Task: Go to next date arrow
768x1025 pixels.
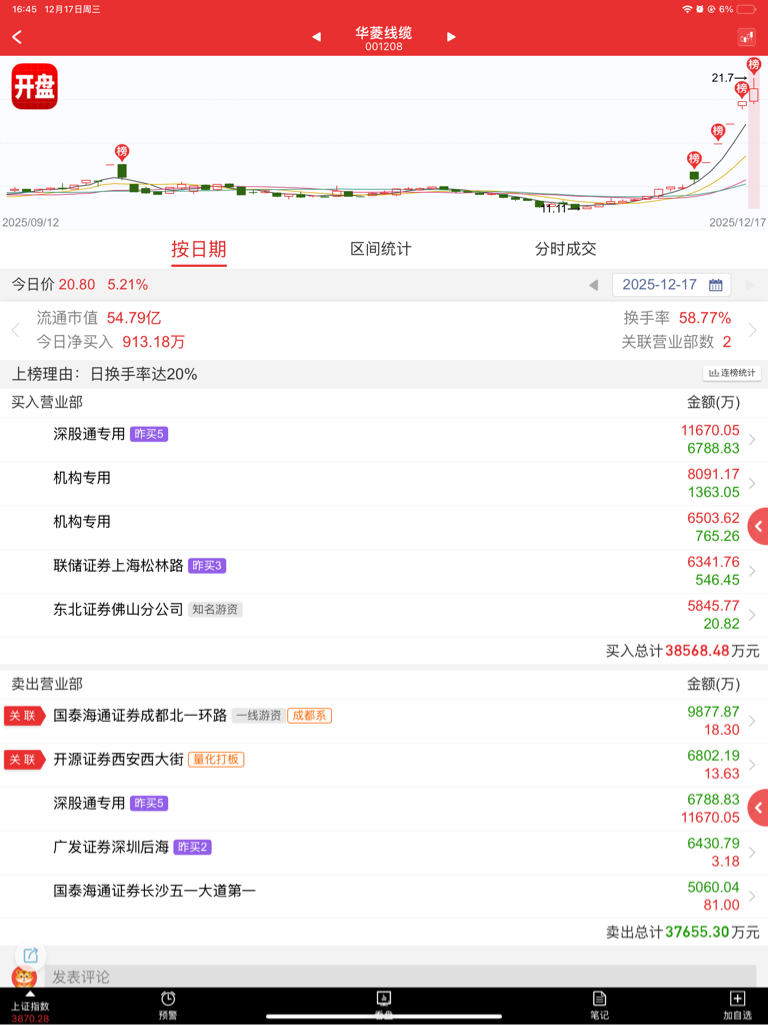Action: [x=750, y=285]
